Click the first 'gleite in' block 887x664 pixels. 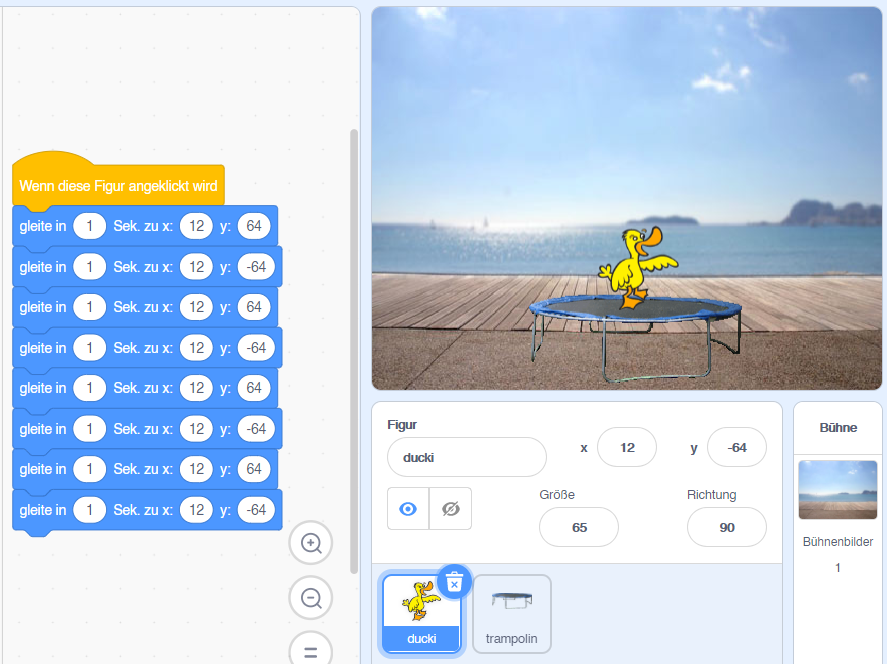coord(42,227)
